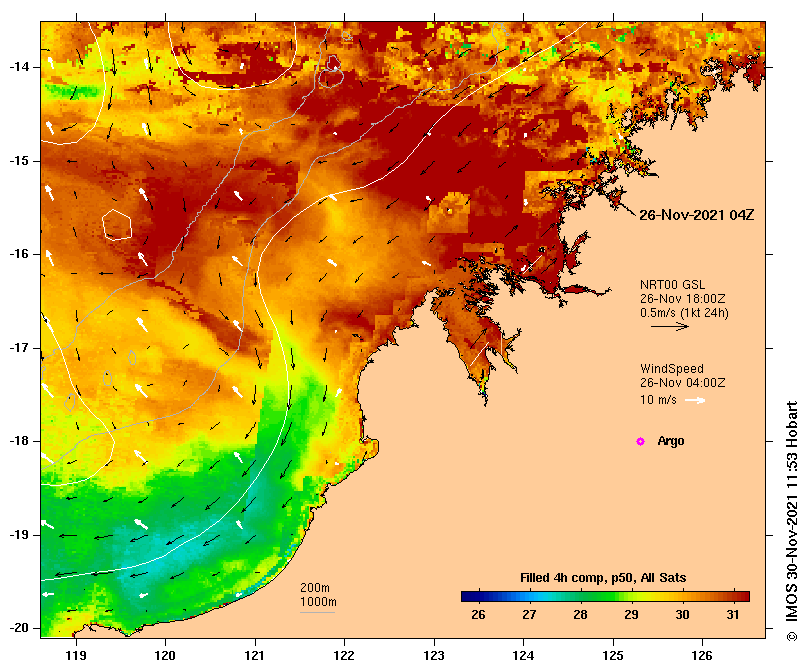
Task: Click the latitude label '-19'
Action: click(19, 535)
